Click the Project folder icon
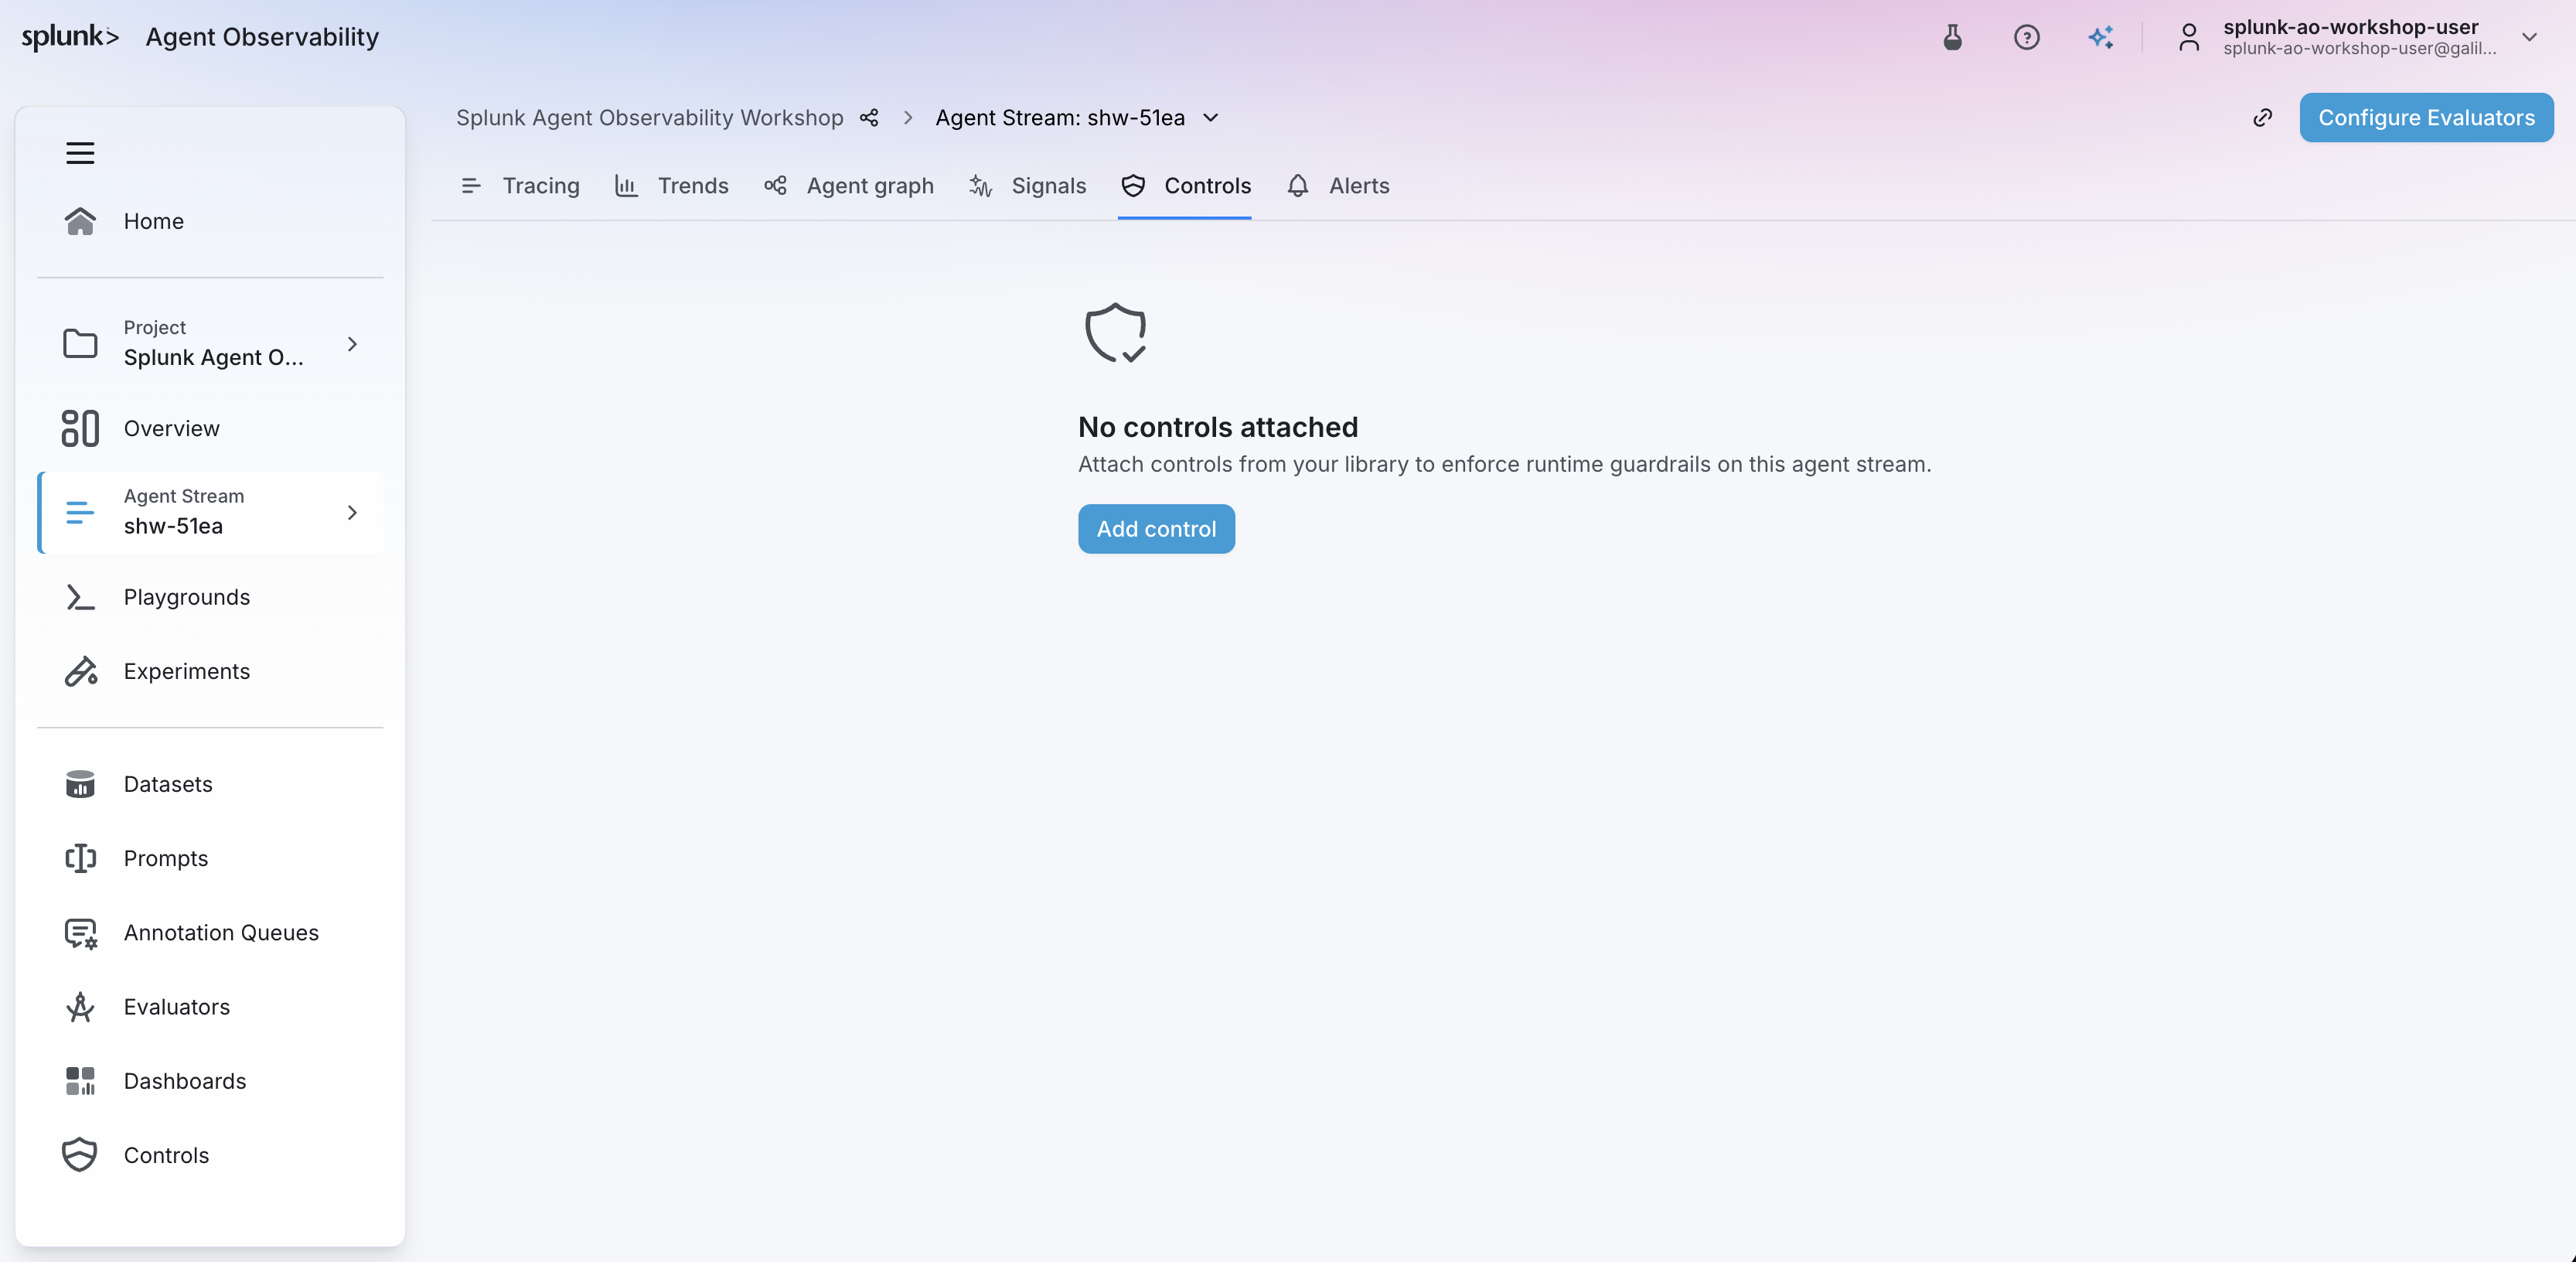The image size is (2576, 1262). (x=80, y=343)
